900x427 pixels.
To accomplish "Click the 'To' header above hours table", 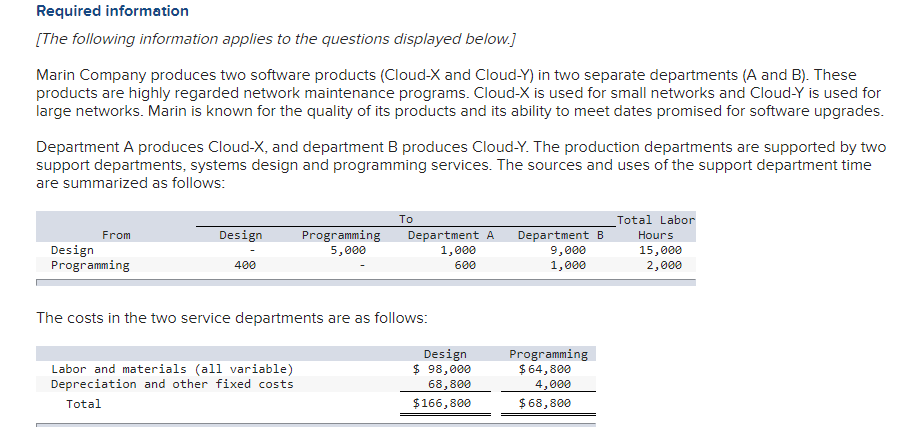I will coord(406,219).
